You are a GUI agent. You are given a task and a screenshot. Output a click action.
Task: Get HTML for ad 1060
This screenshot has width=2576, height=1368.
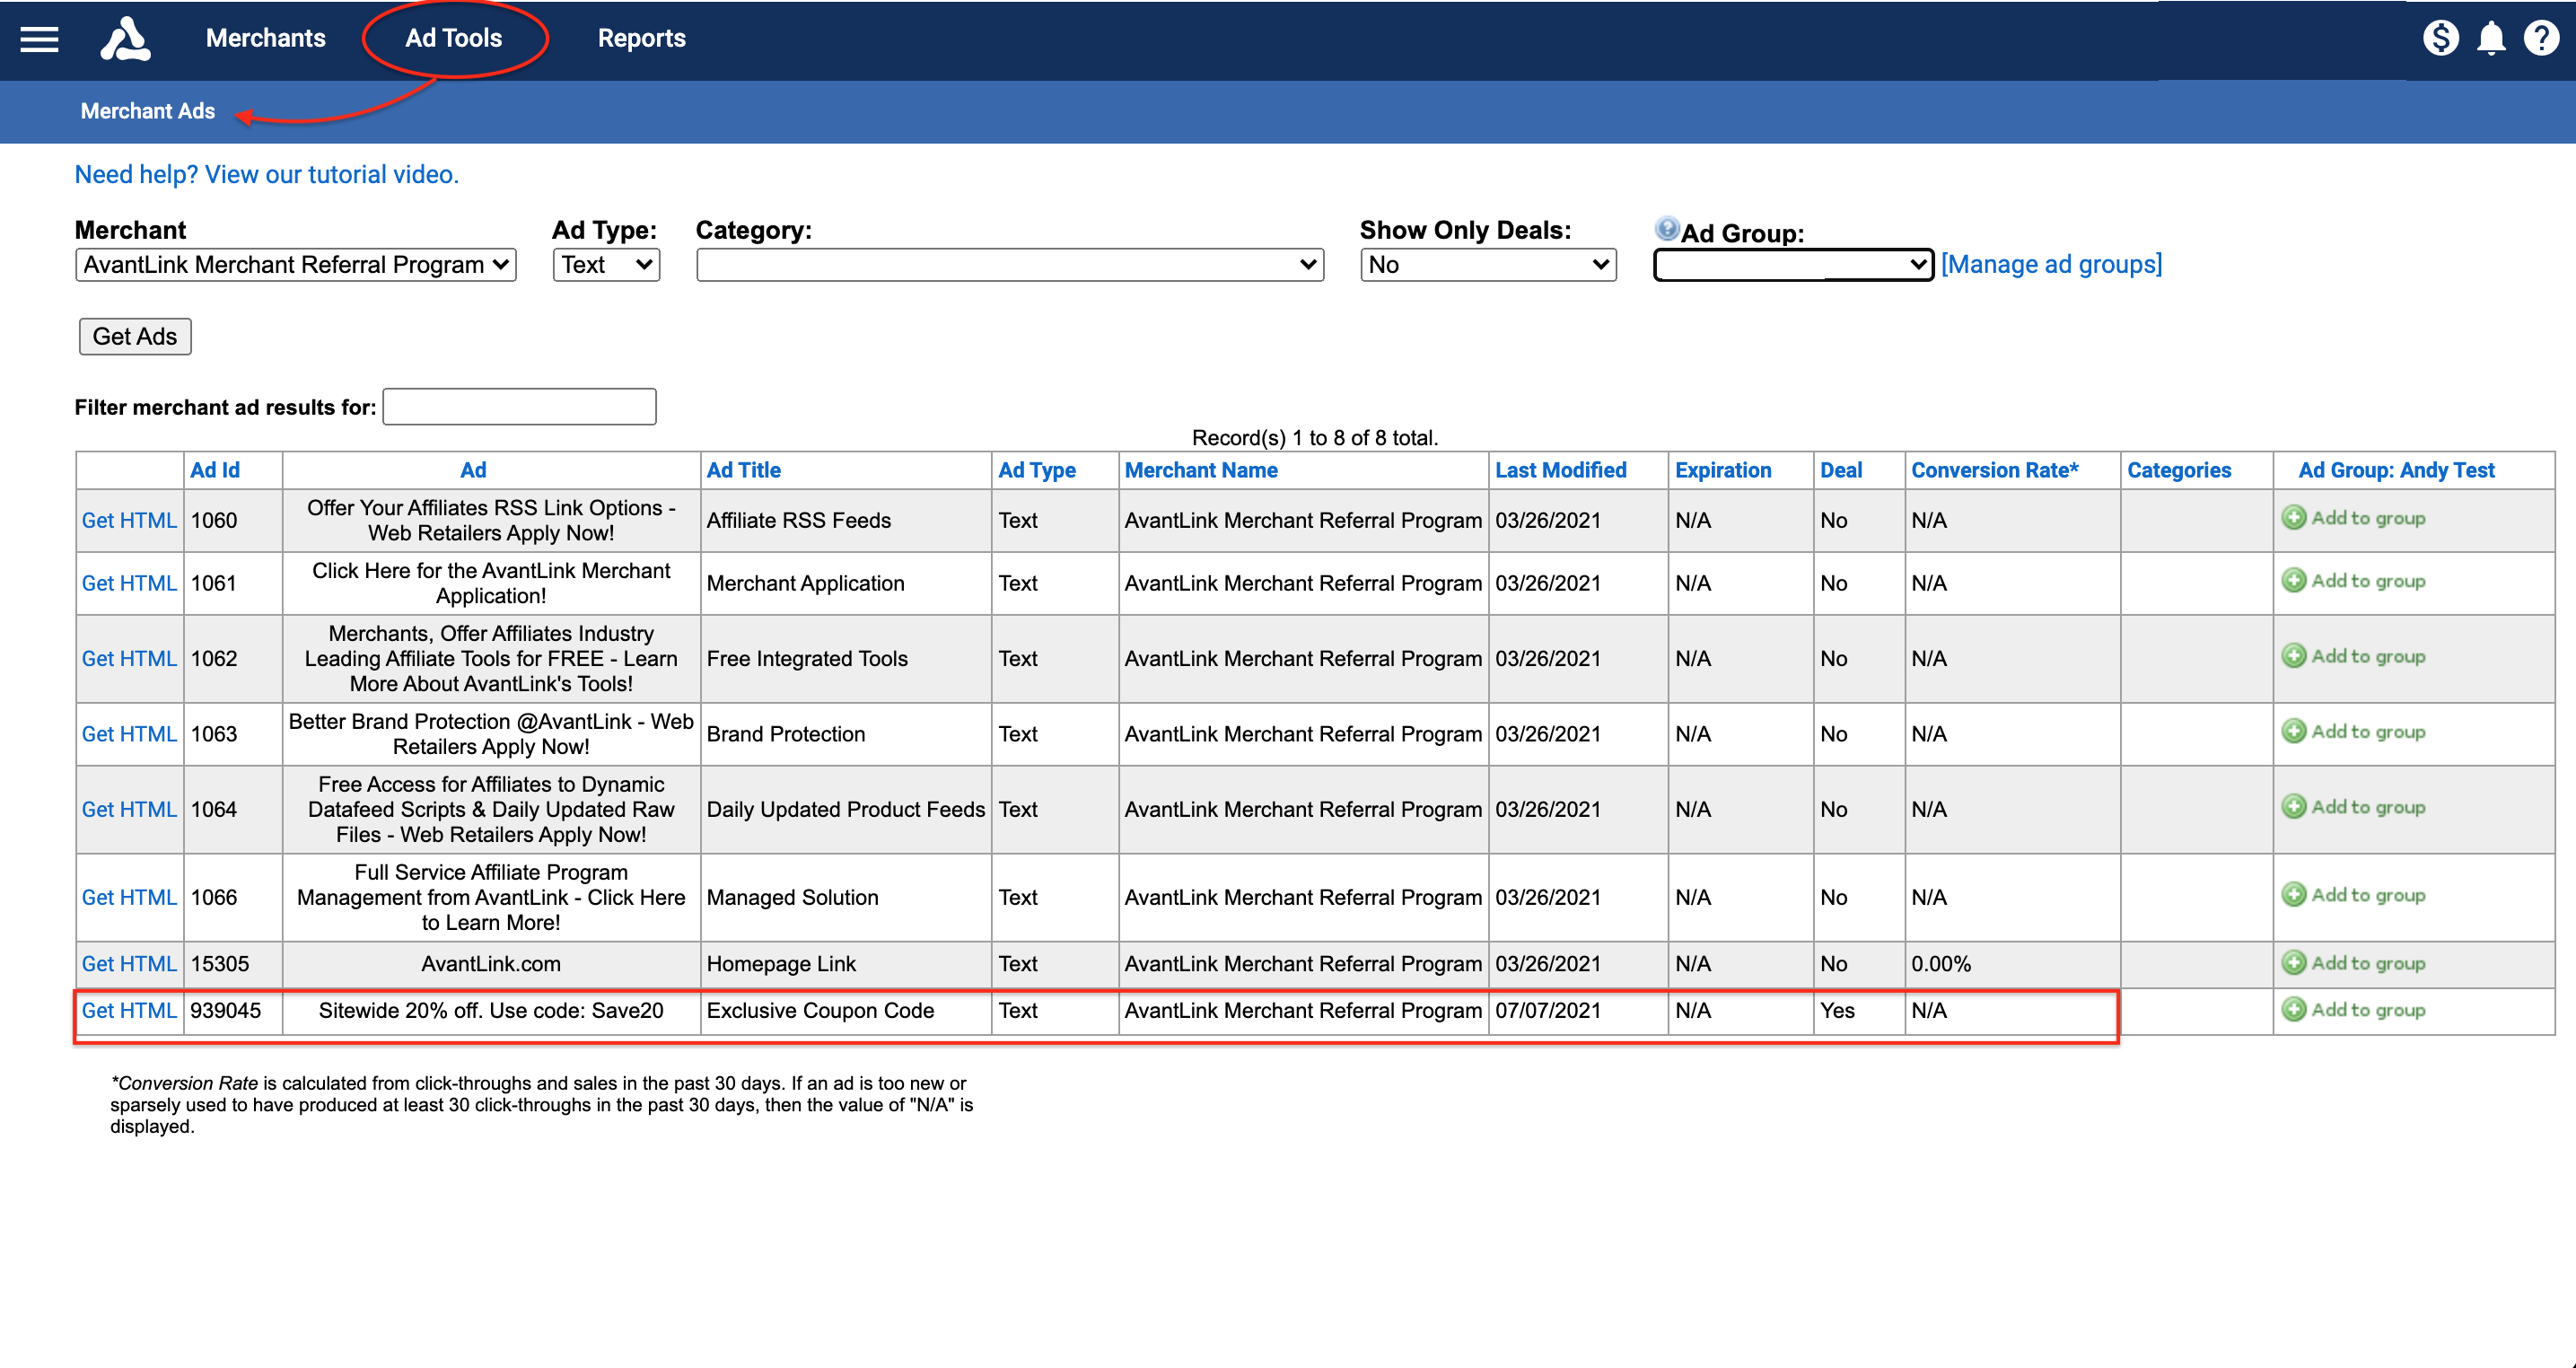pos(129,520)
